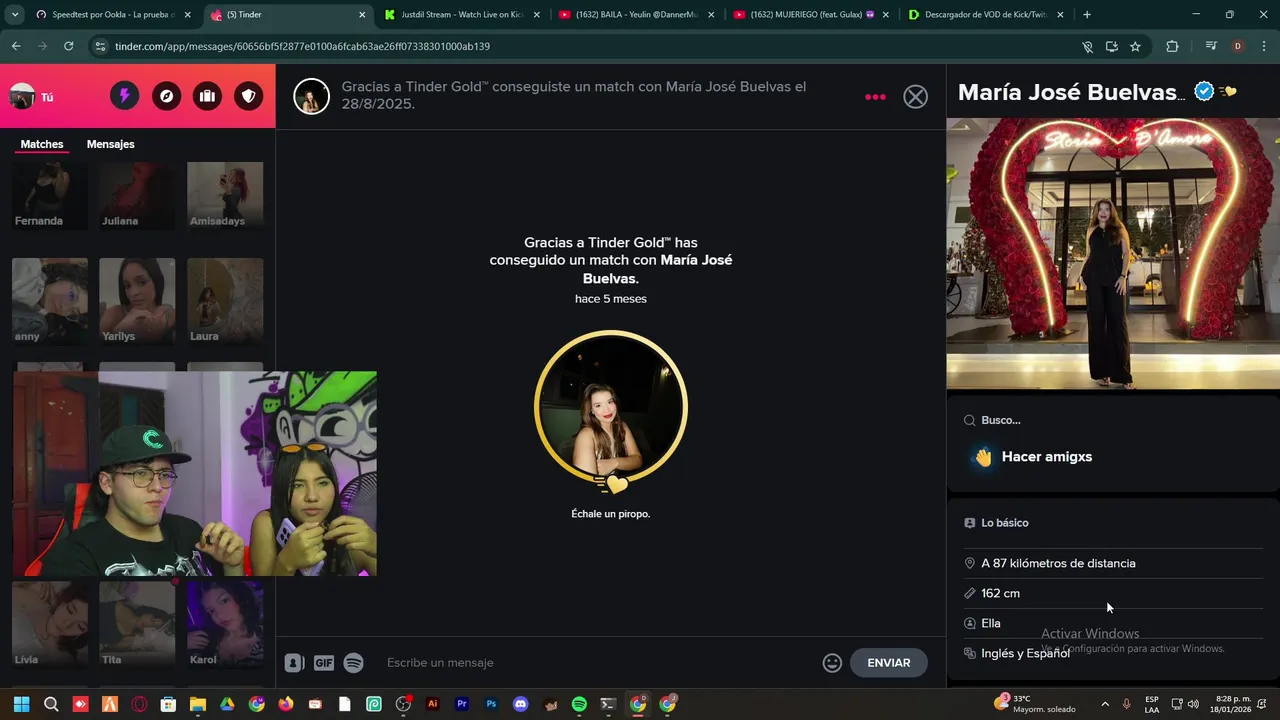Switch to BAILA Yeulin YouTube tab

coord(637,15)
